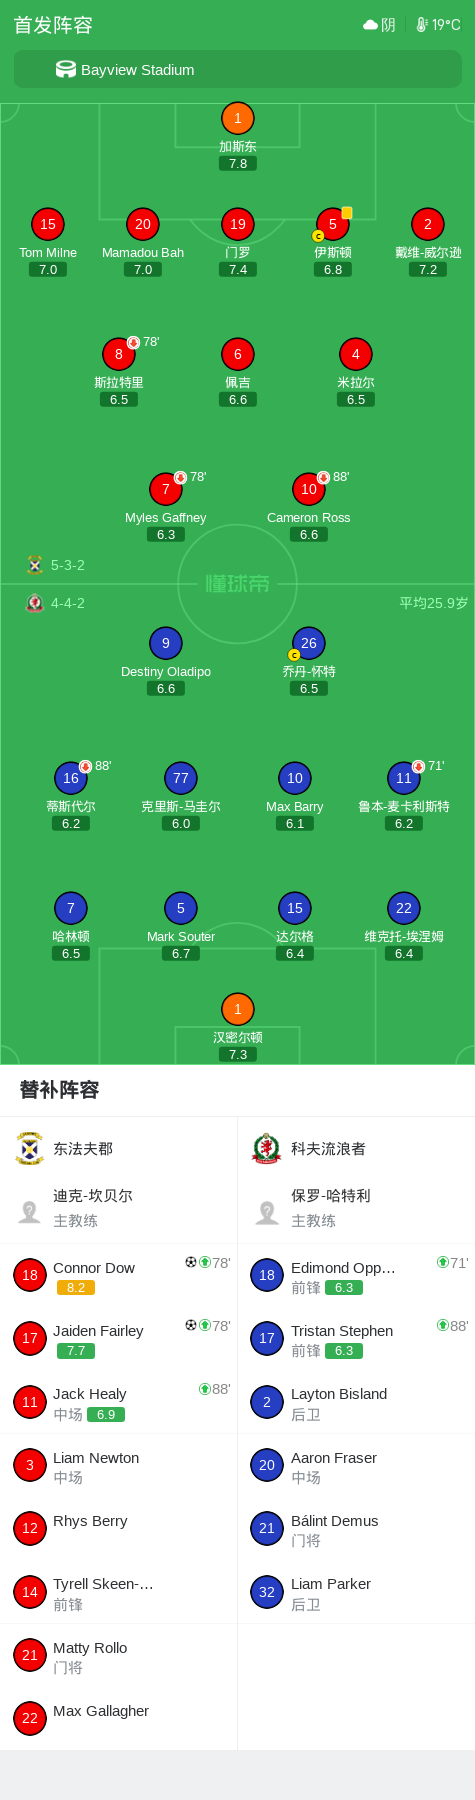Open Bayview Stadium venue bar
Image resolution: width=475 pixels, height=1800 pixels.
coord(238,70)
